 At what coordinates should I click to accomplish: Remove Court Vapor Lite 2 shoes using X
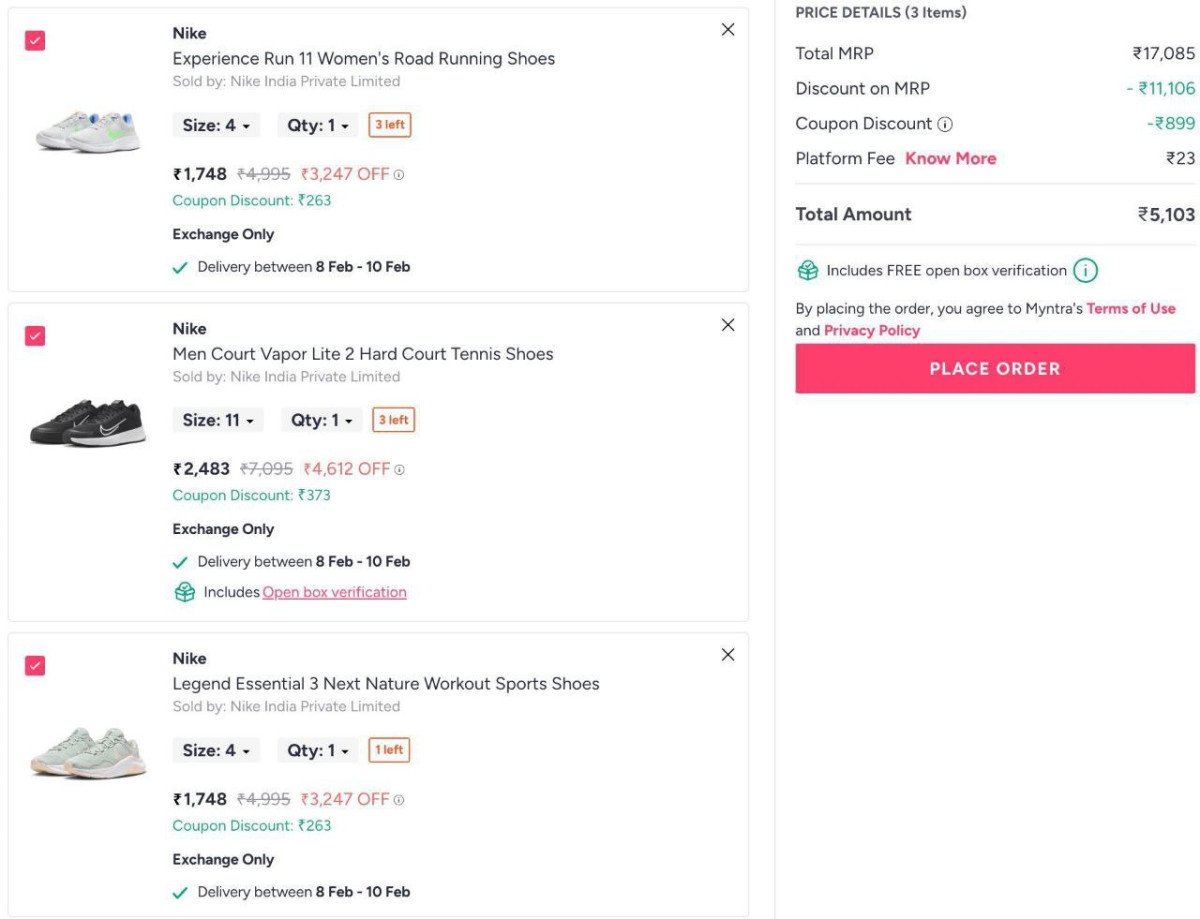pyautogui.click(x=728, y=325)
